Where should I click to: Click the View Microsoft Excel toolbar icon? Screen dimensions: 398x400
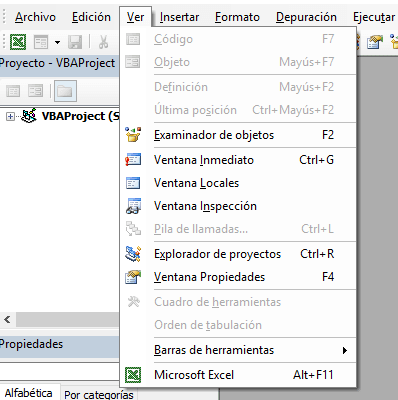[18, 42]
